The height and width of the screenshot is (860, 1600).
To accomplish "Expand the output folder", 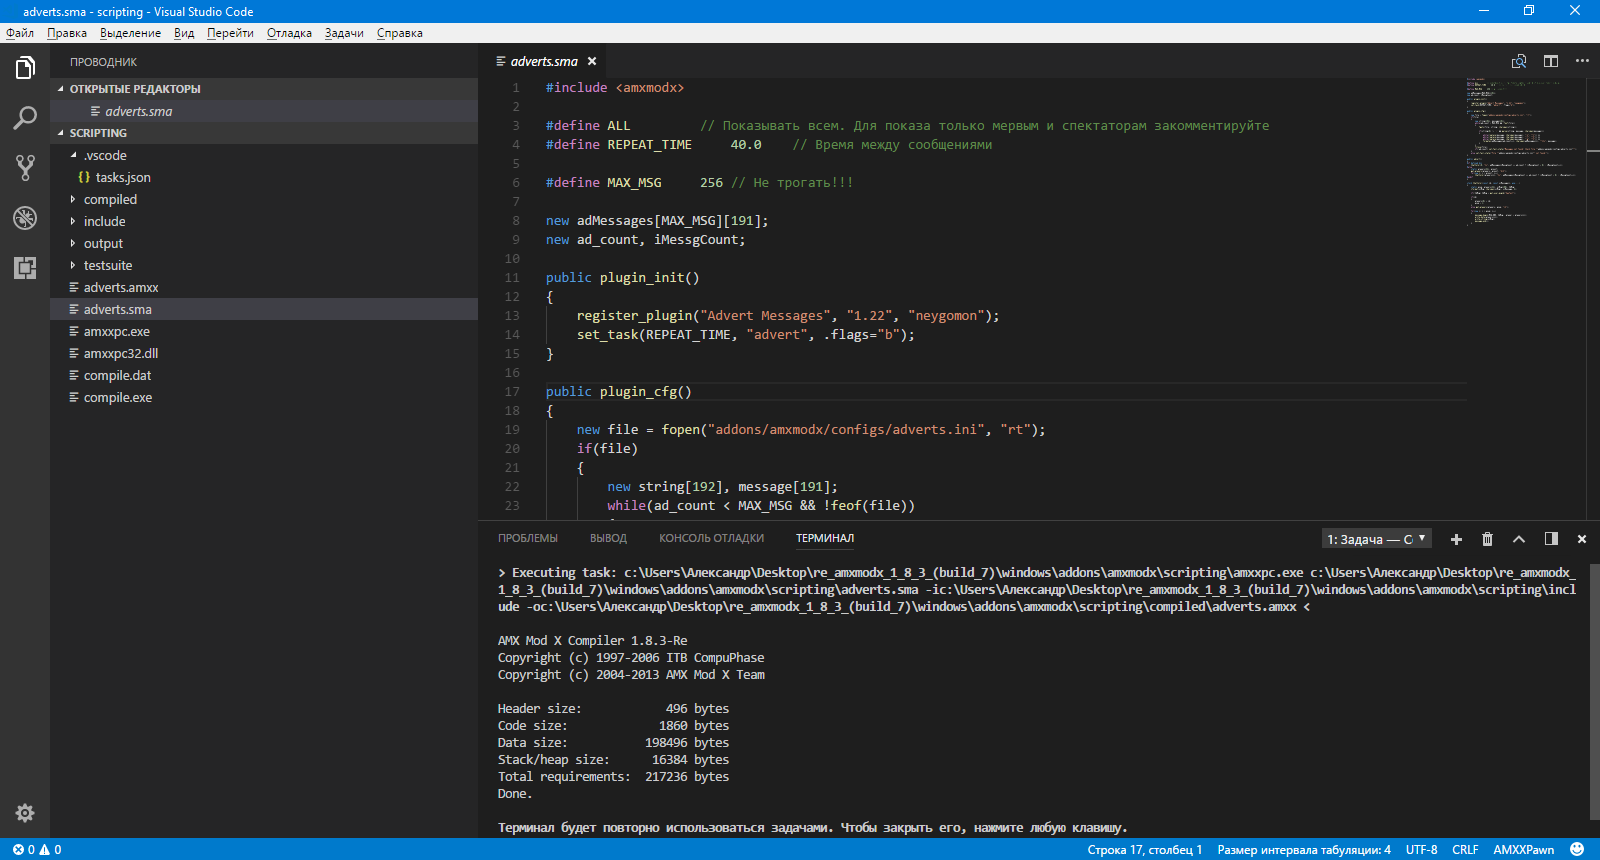I will coord(264,243).
